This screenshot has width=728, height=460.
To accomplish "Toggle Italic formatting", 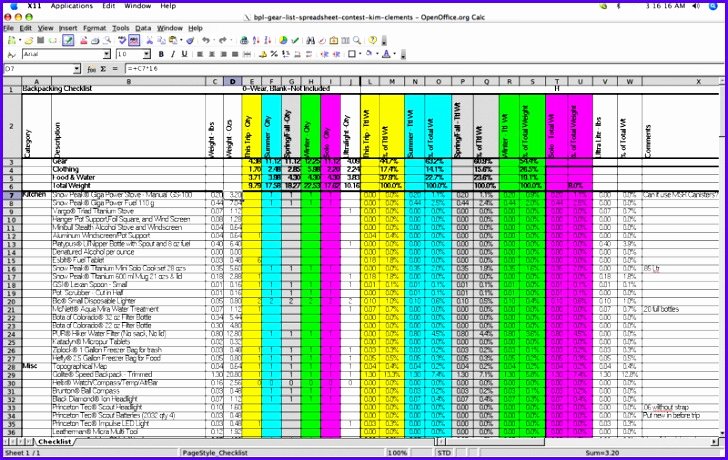I will 173,54.
